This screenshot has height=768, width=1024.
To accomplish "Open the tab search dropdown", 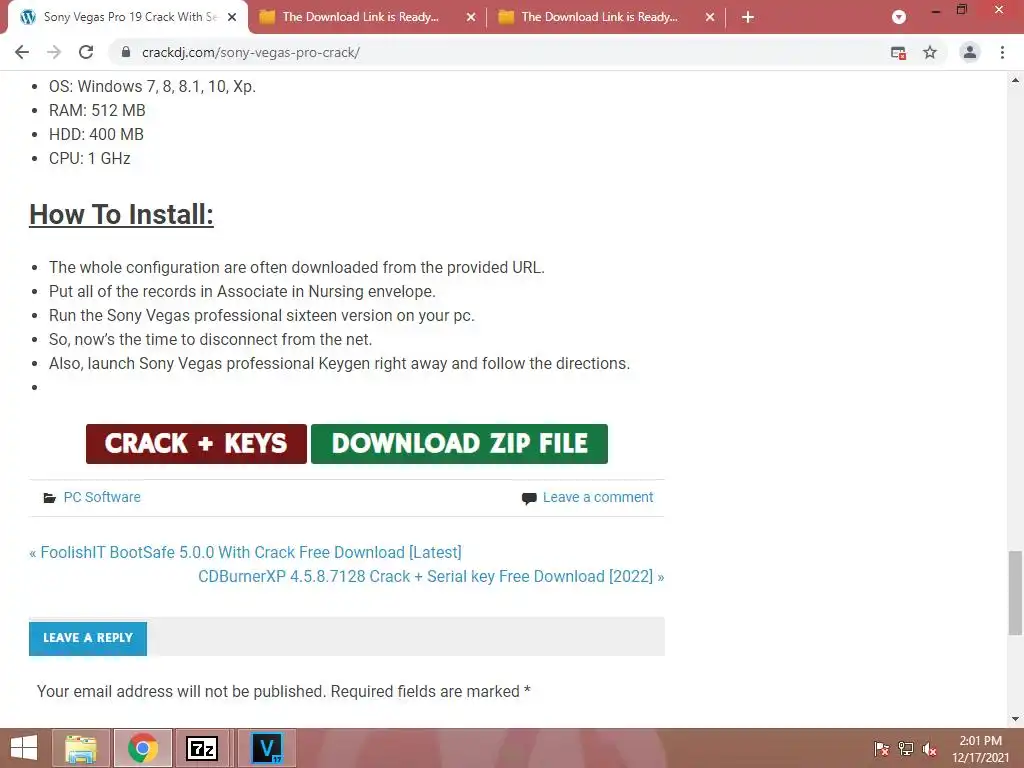I will pos(899,17).
